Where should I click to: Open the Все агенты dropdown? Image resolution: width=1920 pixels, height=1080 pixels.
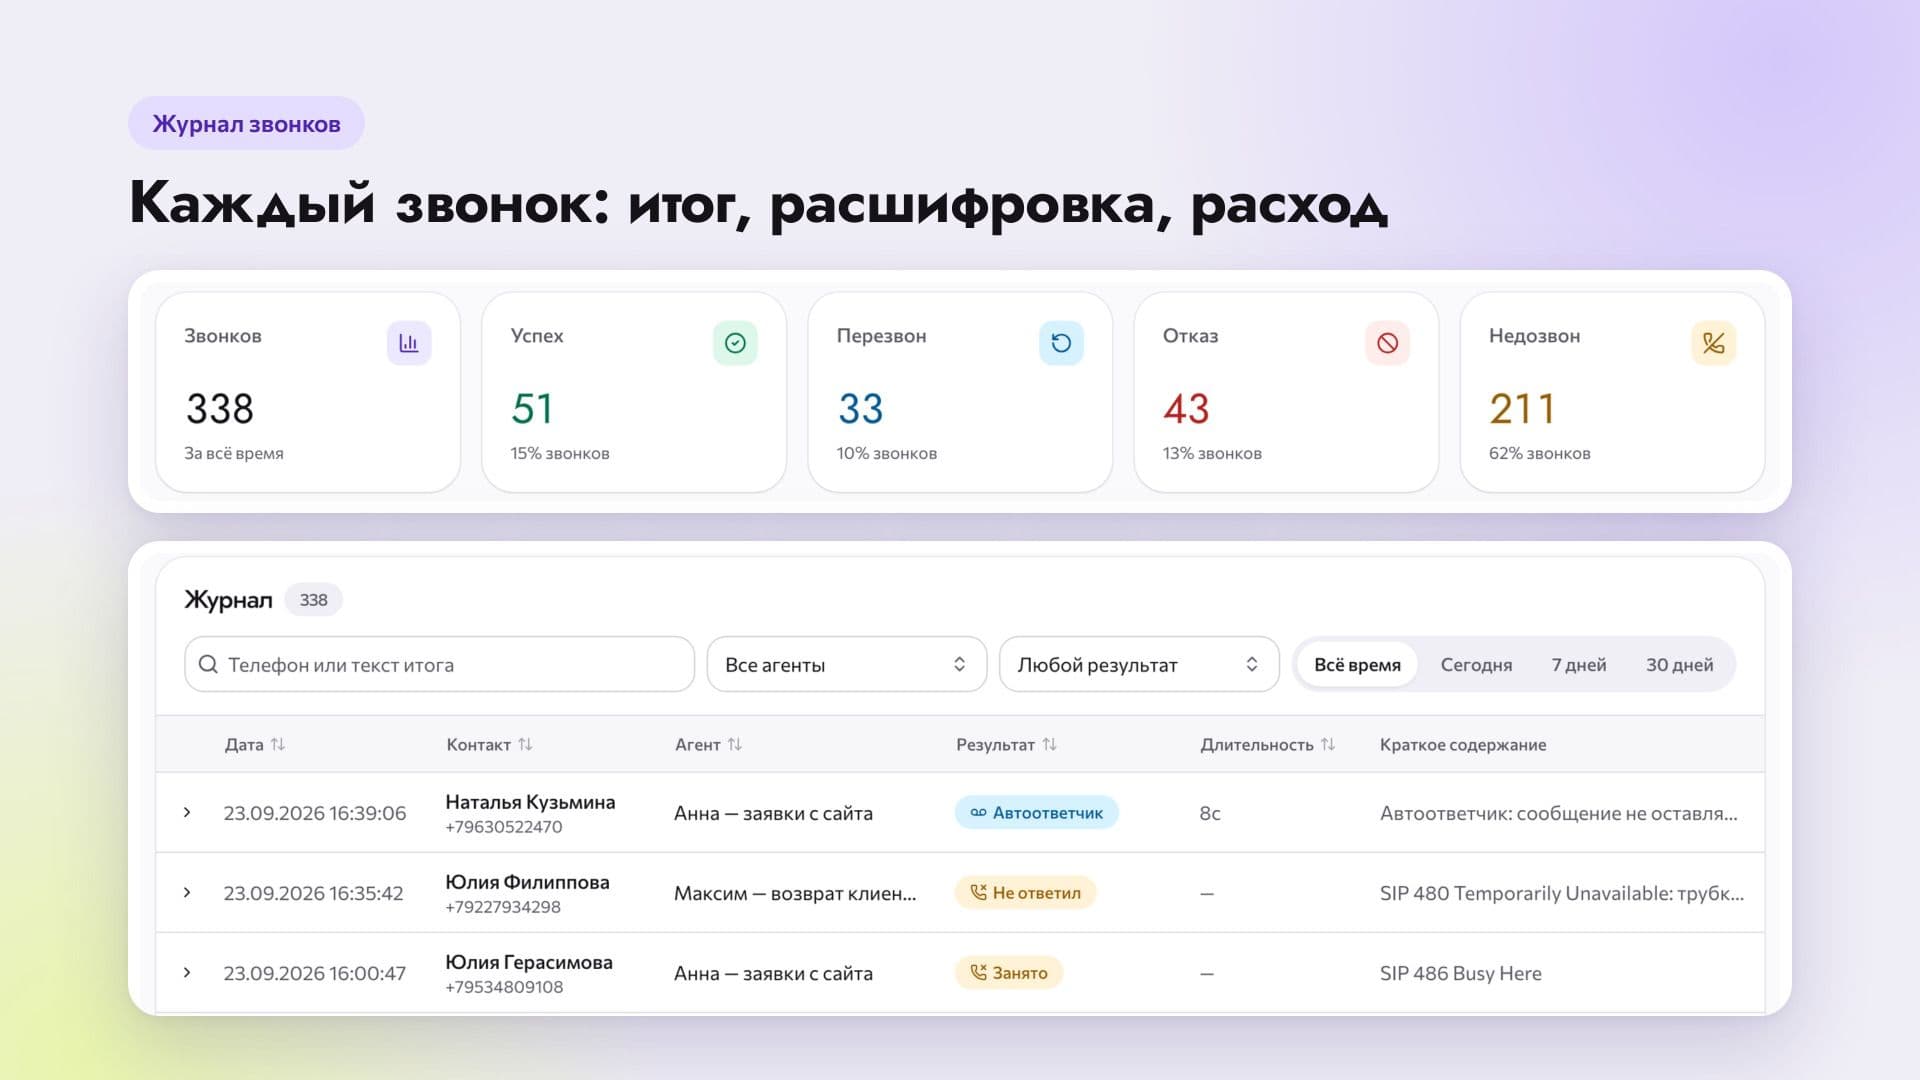click(x=846, y=664)
